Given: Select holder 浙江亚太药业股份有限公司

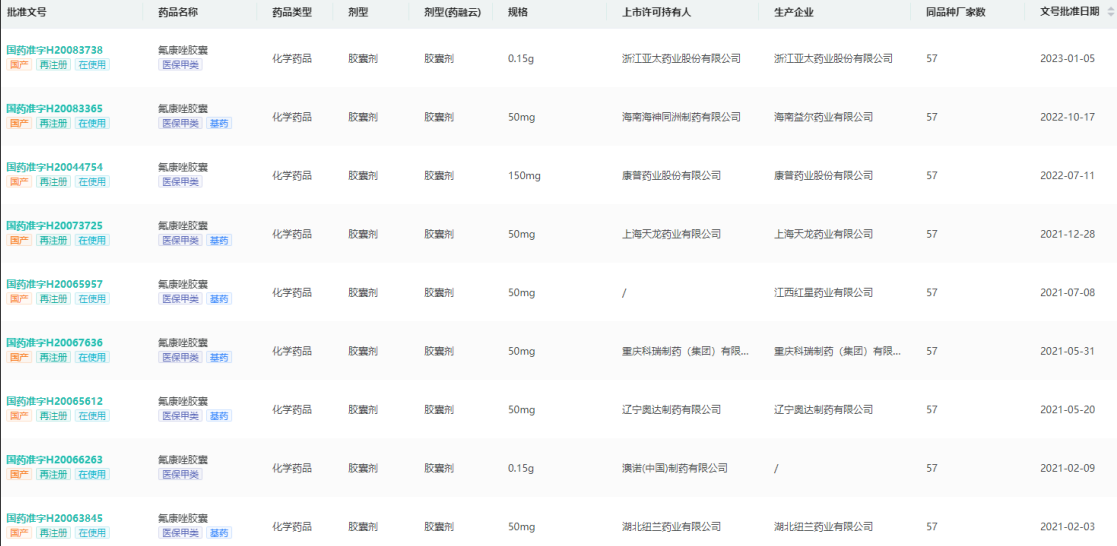Looking at the screenshot, I should point(681,58).
